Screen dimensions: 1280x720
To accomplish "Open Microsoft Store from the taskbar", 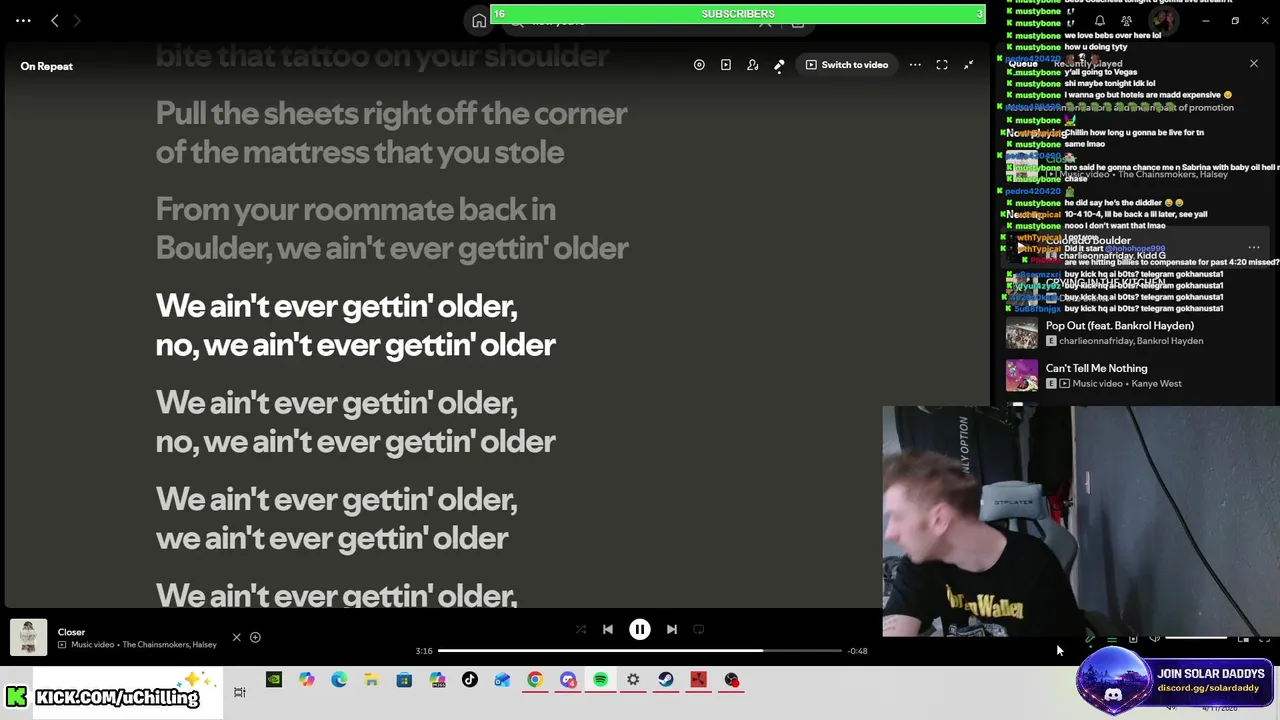I will [x=404, y=680].
